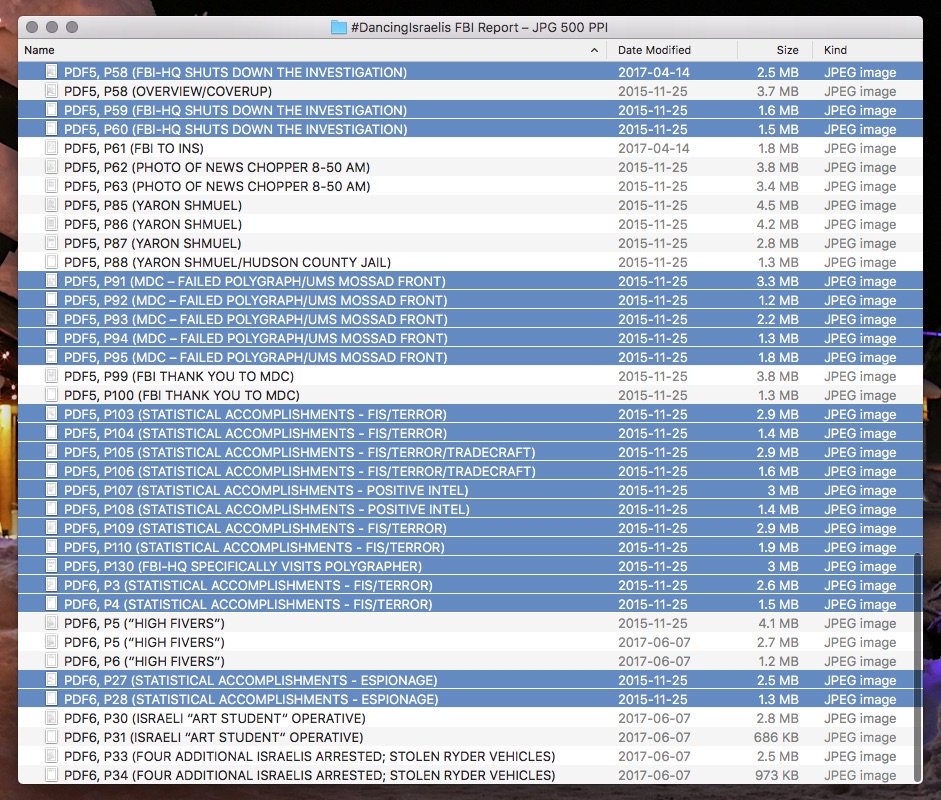Click the vertical scrollbar thumb

(x=916, y=666)
